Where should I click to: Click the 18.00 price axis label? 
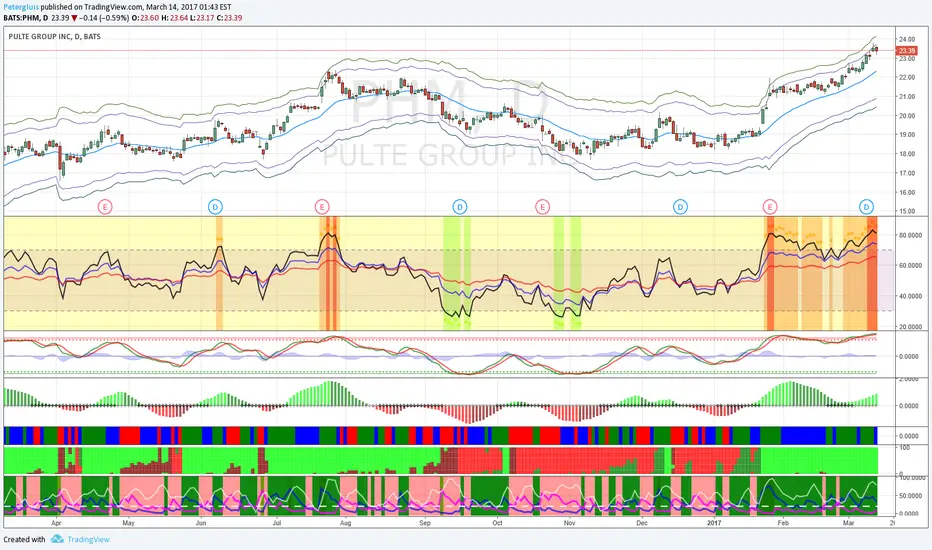[x=907, y=154]
